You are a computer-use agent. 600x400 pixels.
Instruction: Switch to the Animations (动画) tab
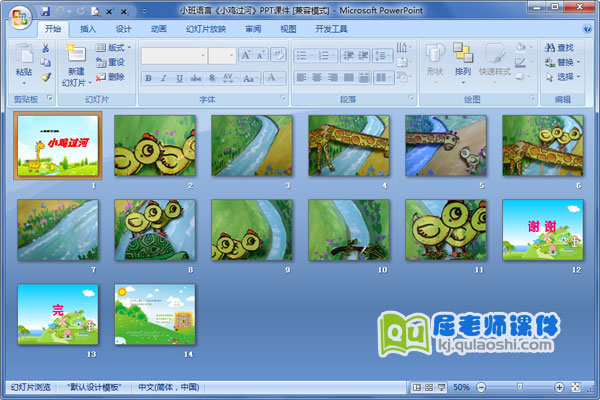[x=158, y=29]
